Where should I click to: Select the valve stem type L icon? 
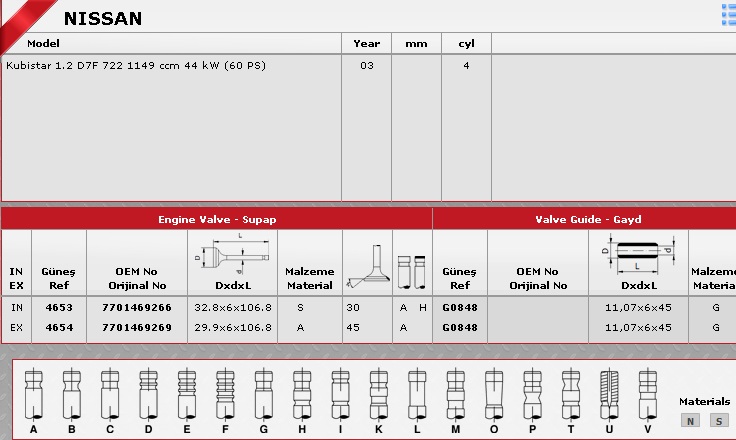417,394
